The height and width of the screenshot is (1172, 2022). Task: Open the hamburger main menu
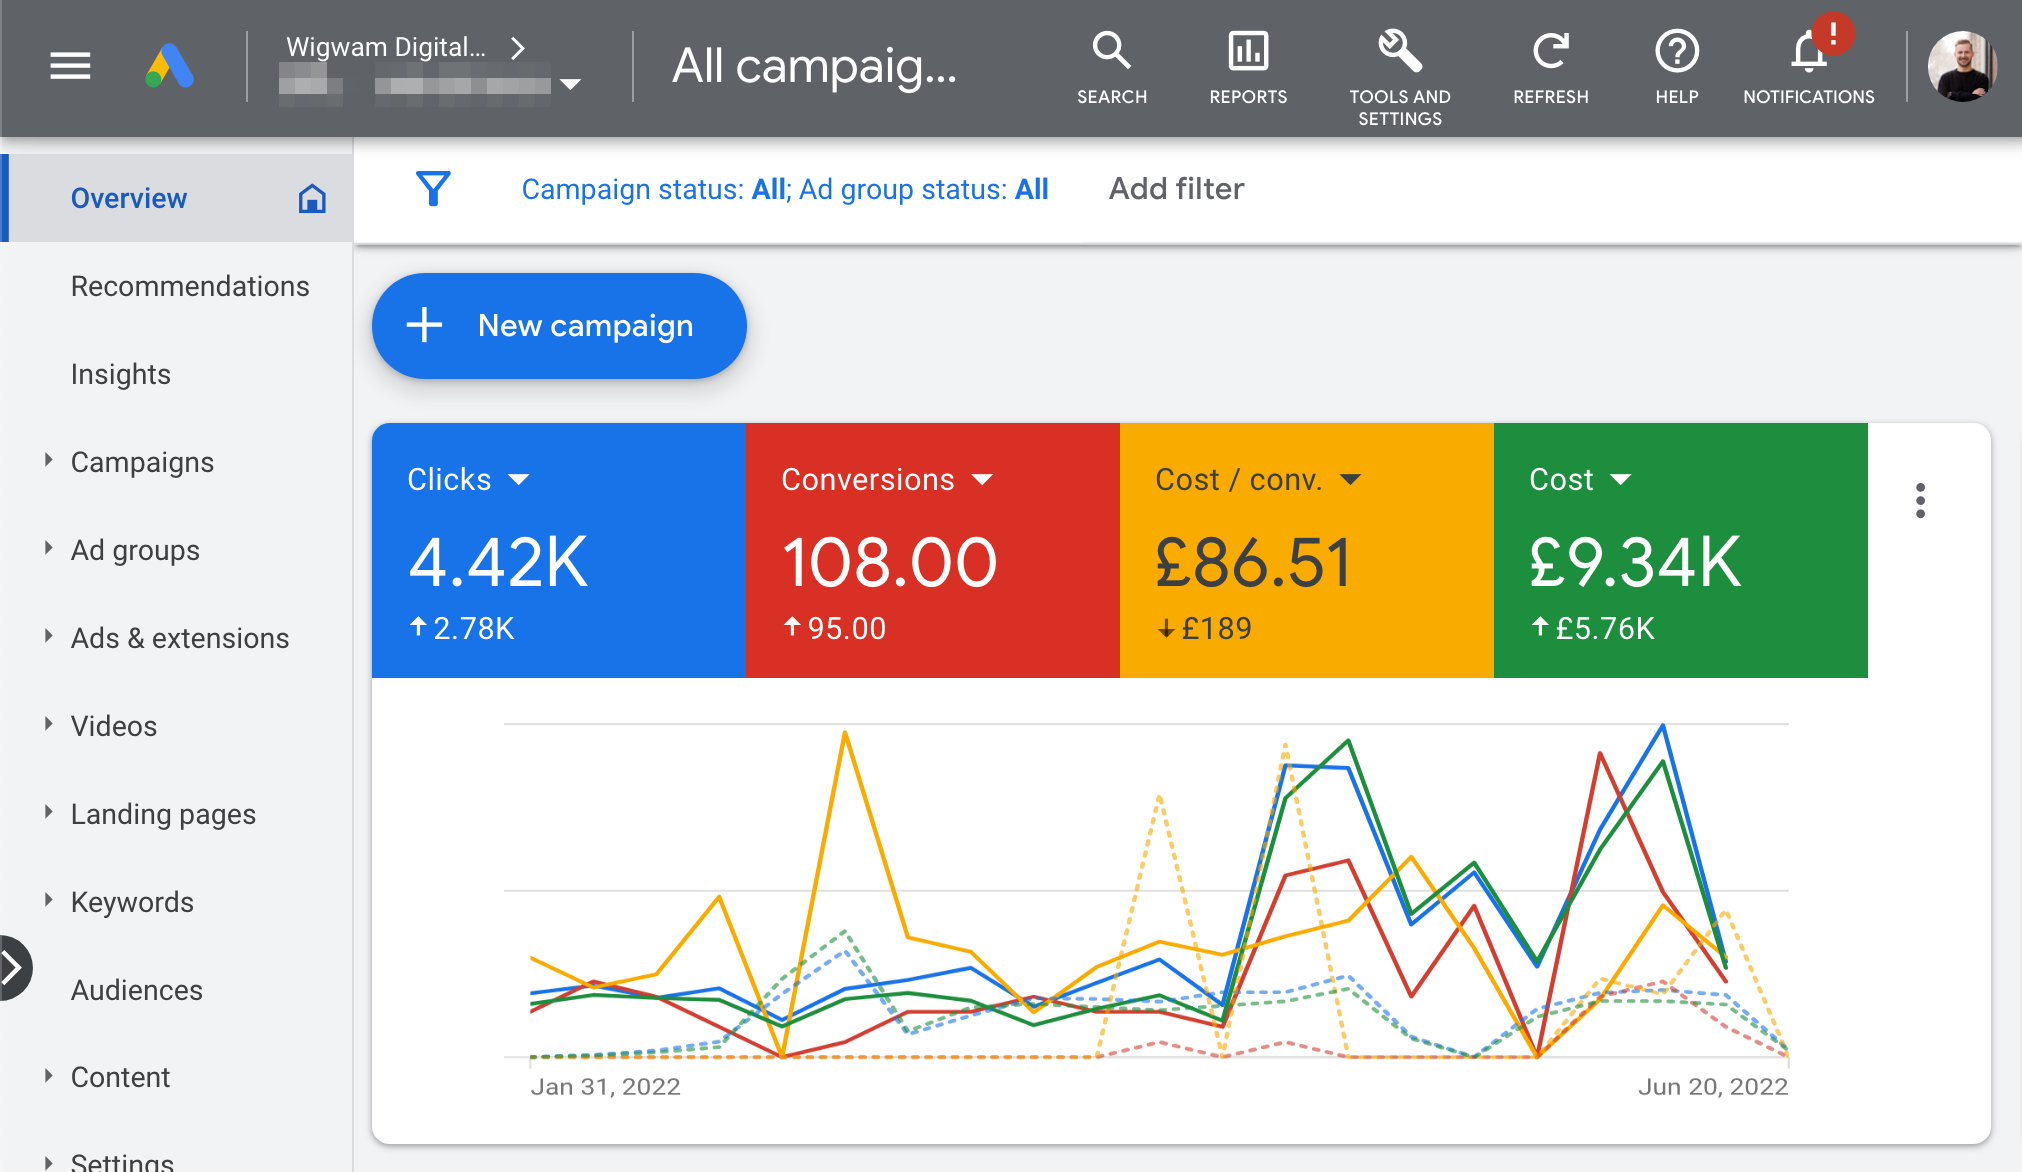(70, 66)
